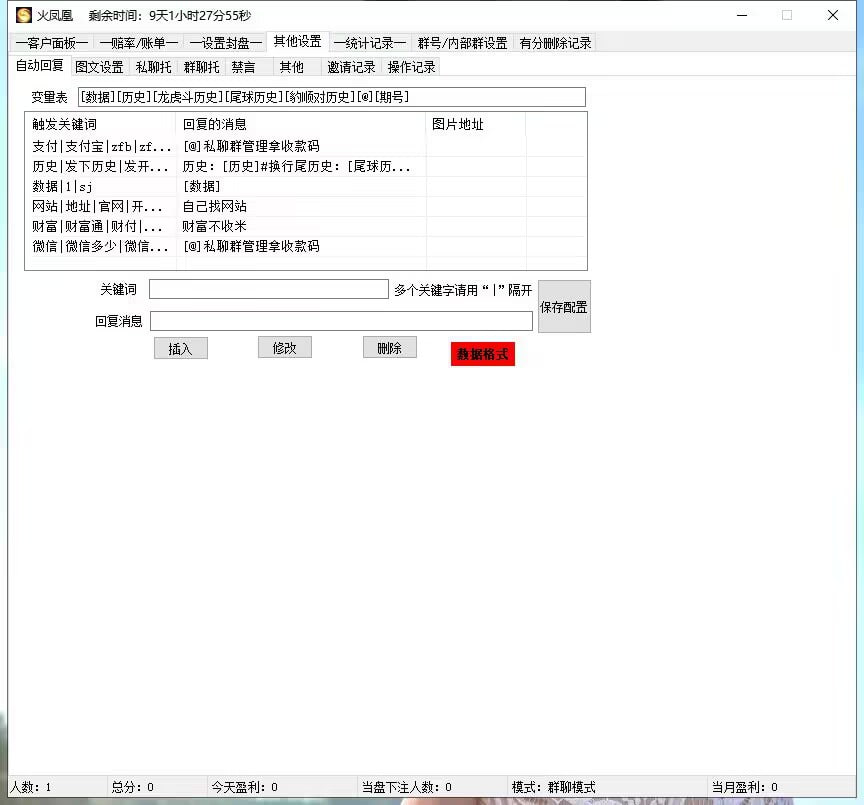Save settings with the 保存配置 button
Image resolution: width=864 pixels, height=805 pixels.
tap(564, 307)
